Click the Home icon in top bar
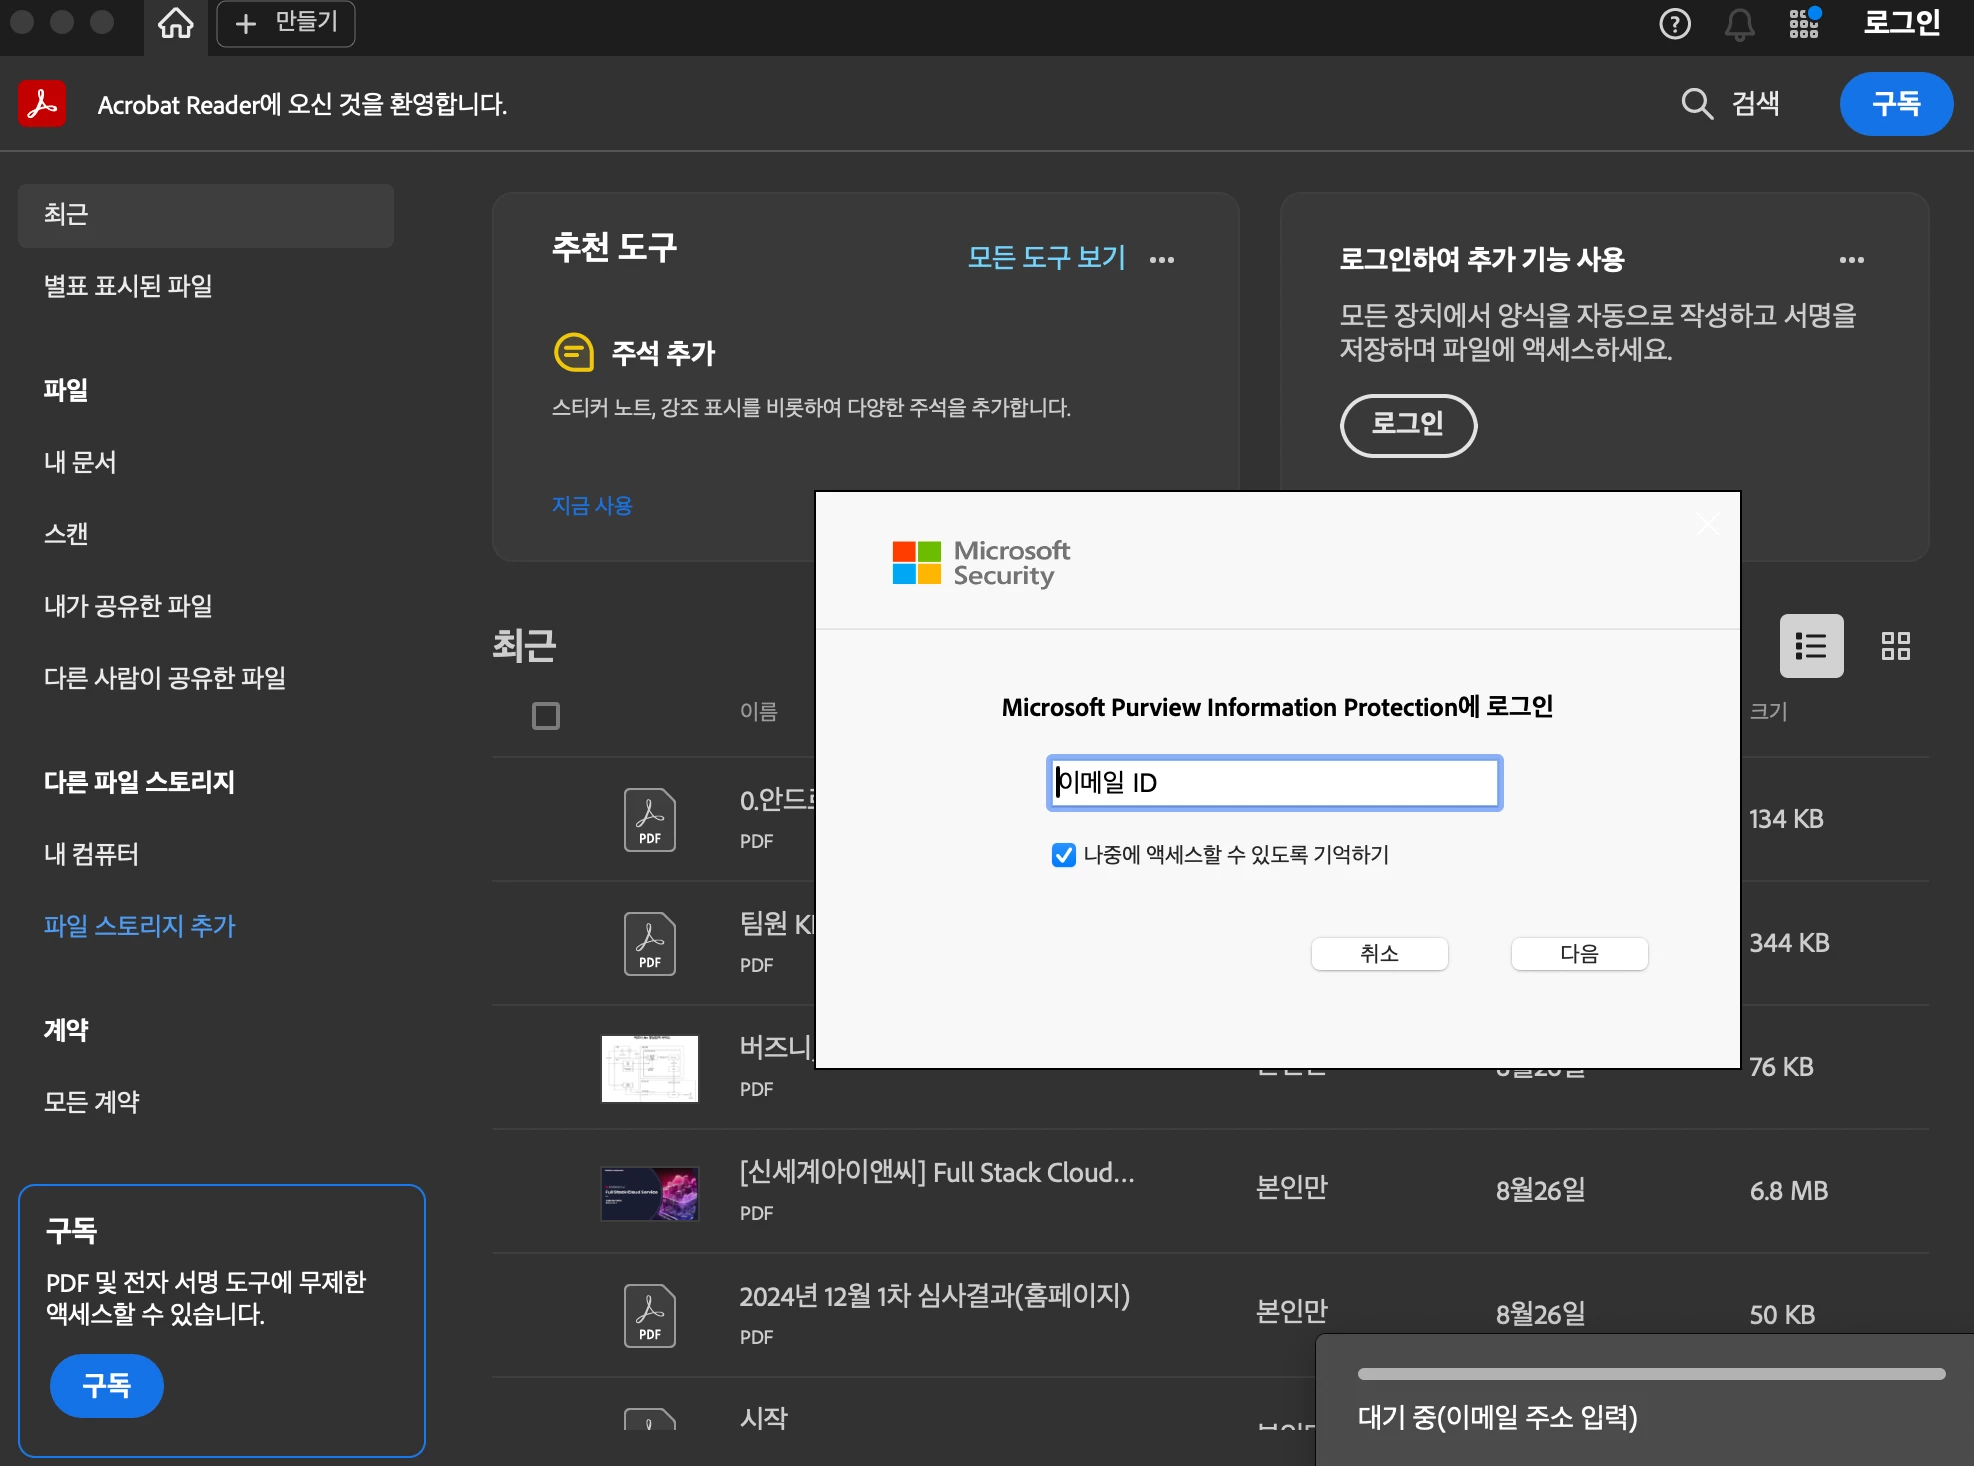The width and height of the screenshot is (1974, 1466). [176, 23]
